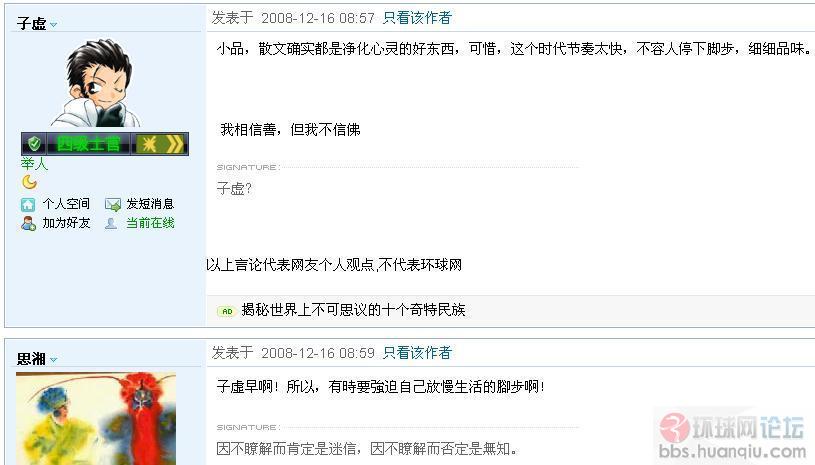
Task: Click the 加为好友 add-friend icon
Action: pyautogui.click(x=28, y=223)
